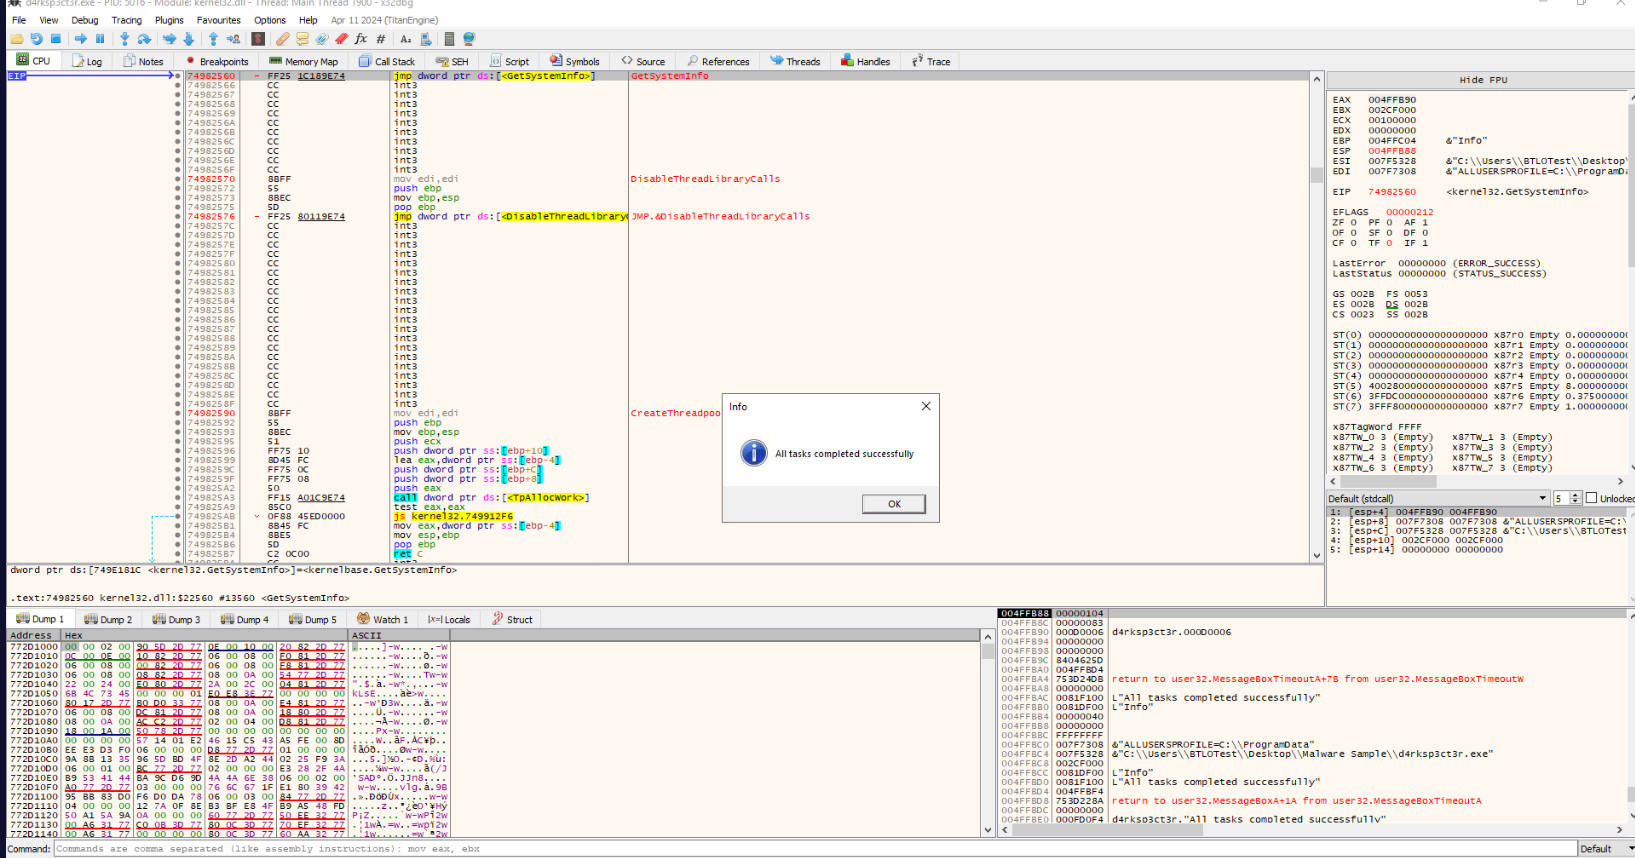
Task: Toggle breakpoint bullet at address 749825A3
Action: pos(178,497)
